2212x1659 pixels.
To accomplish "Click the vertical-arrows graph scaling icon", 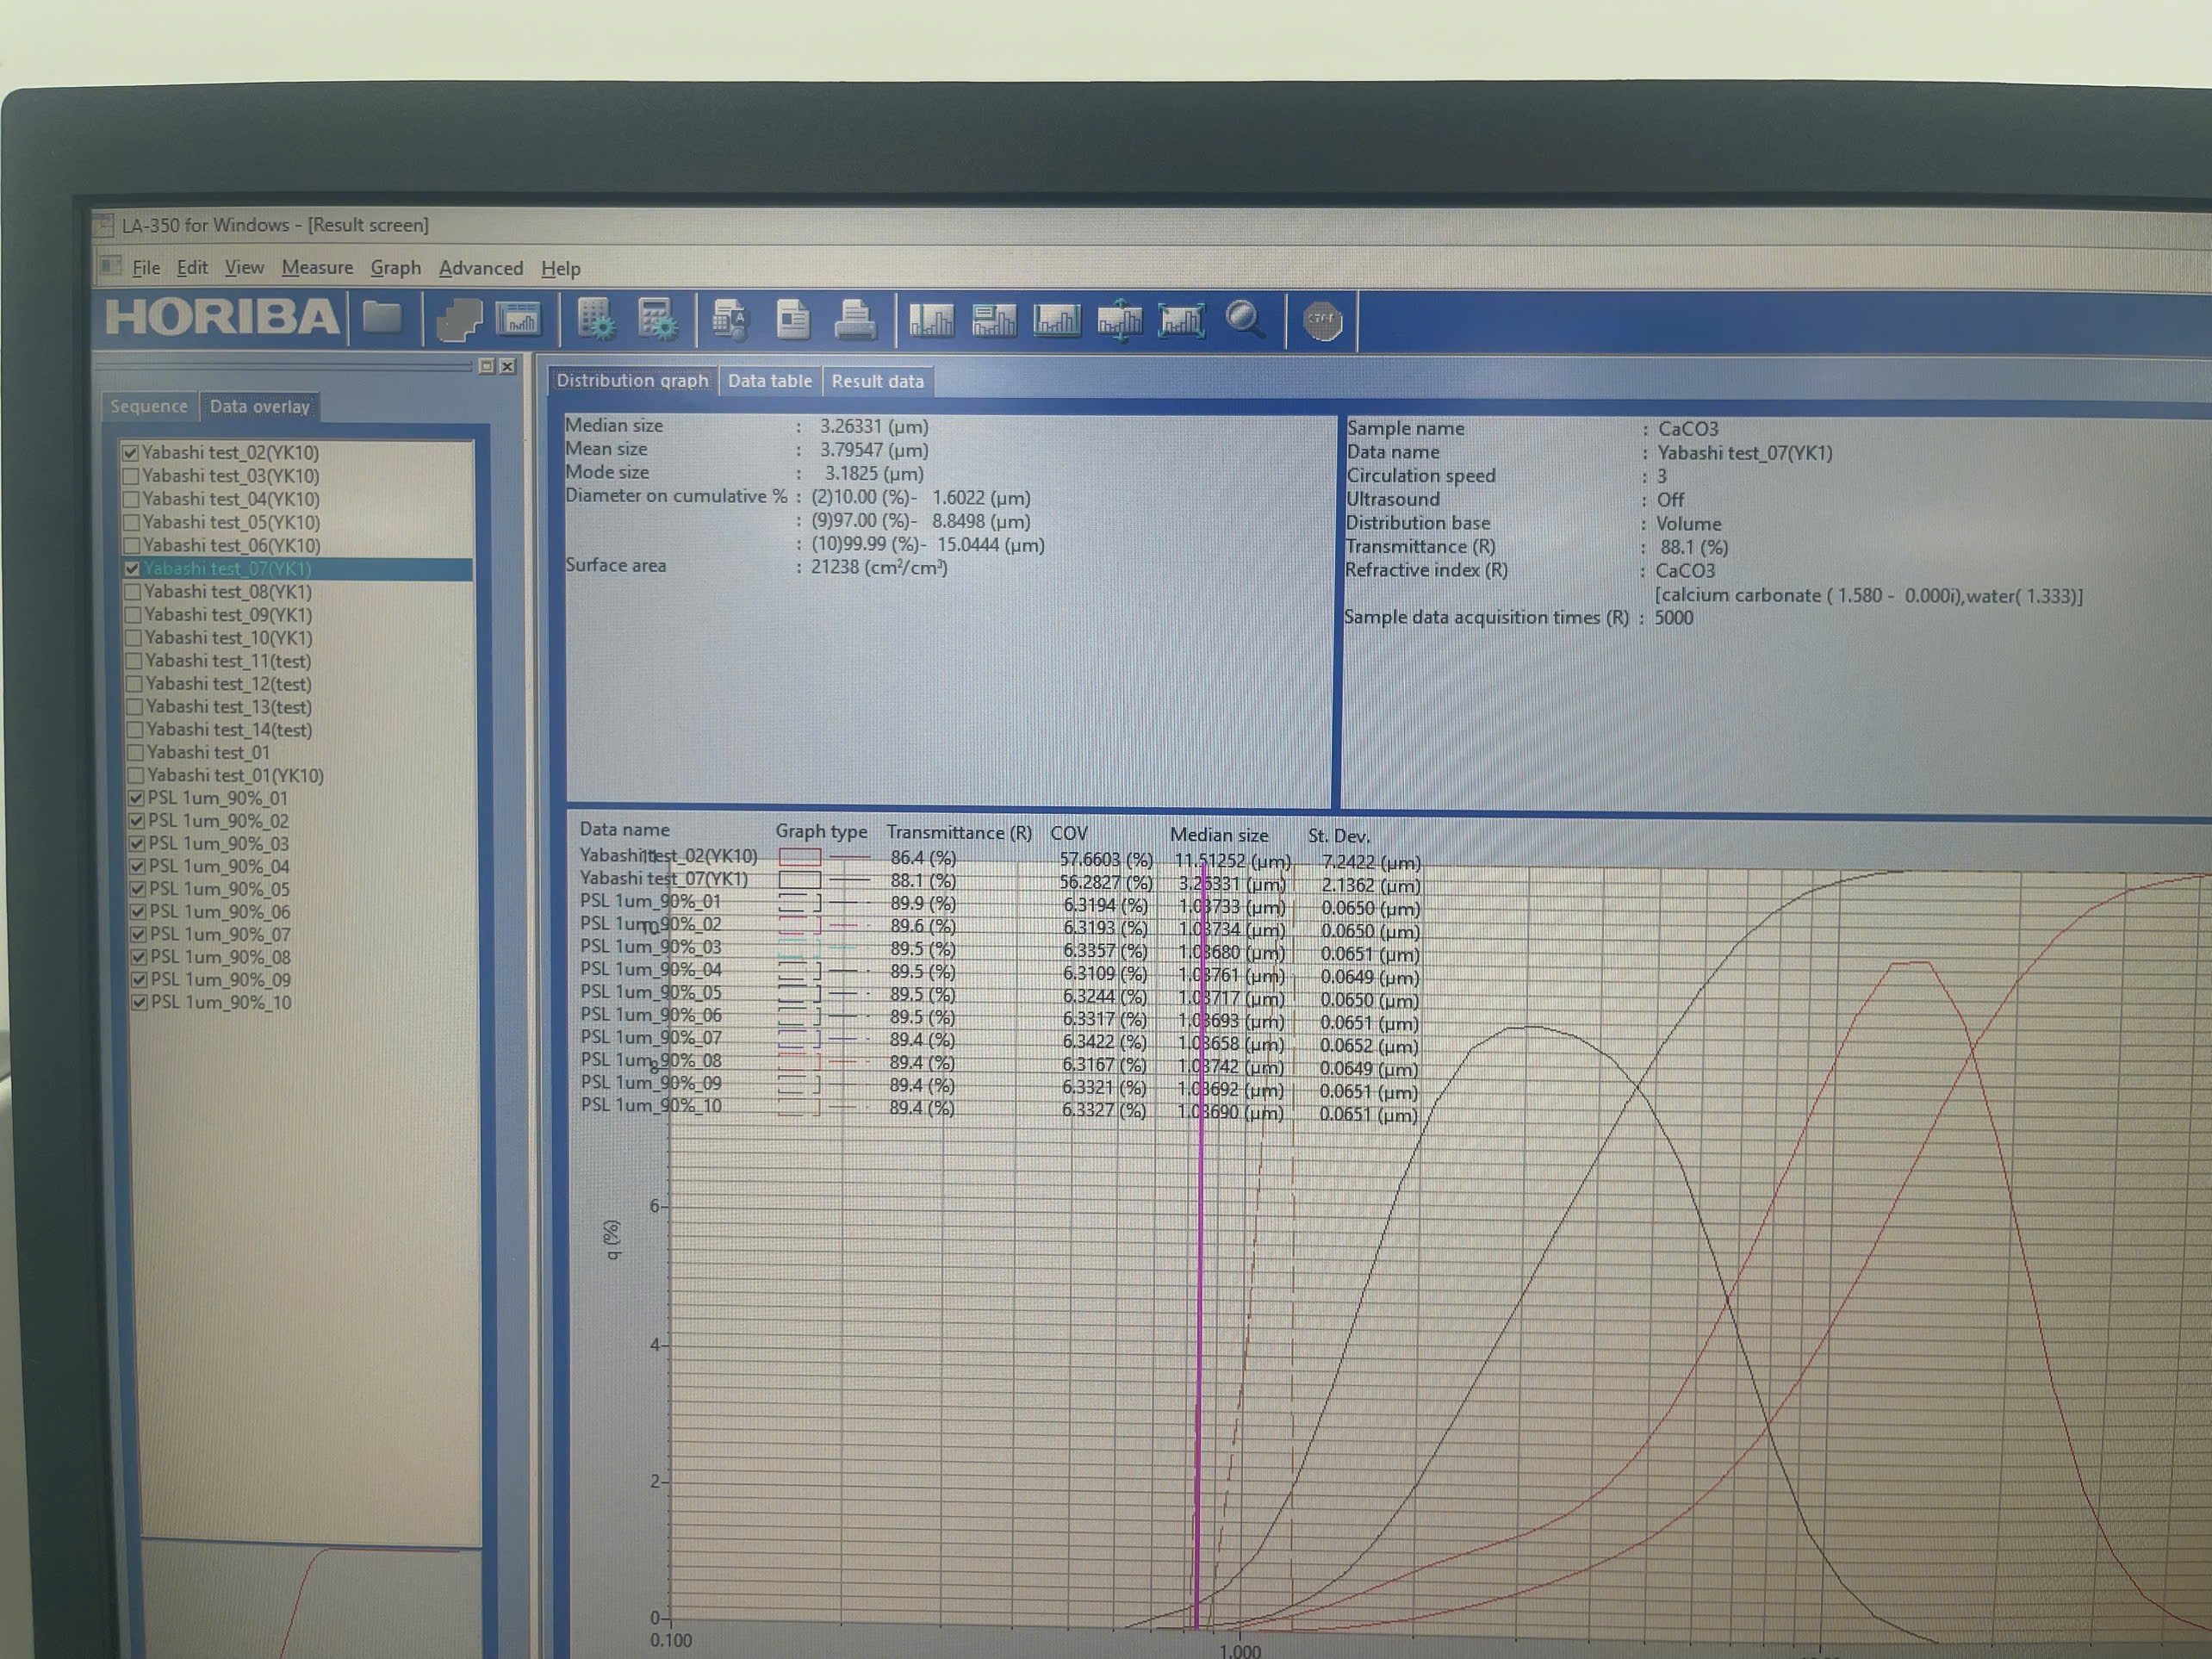I will (x=1119, y=321).
